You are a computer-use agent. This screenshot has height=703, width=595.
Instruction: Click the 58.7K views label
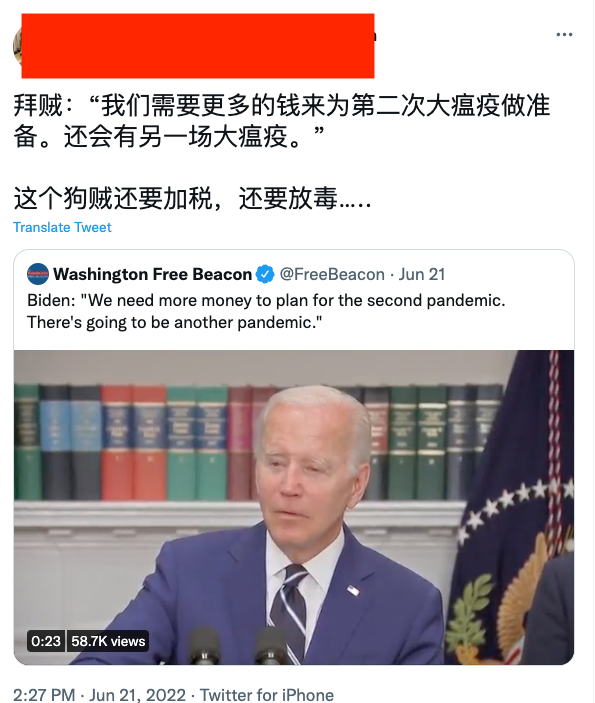[x=108, y=641]
